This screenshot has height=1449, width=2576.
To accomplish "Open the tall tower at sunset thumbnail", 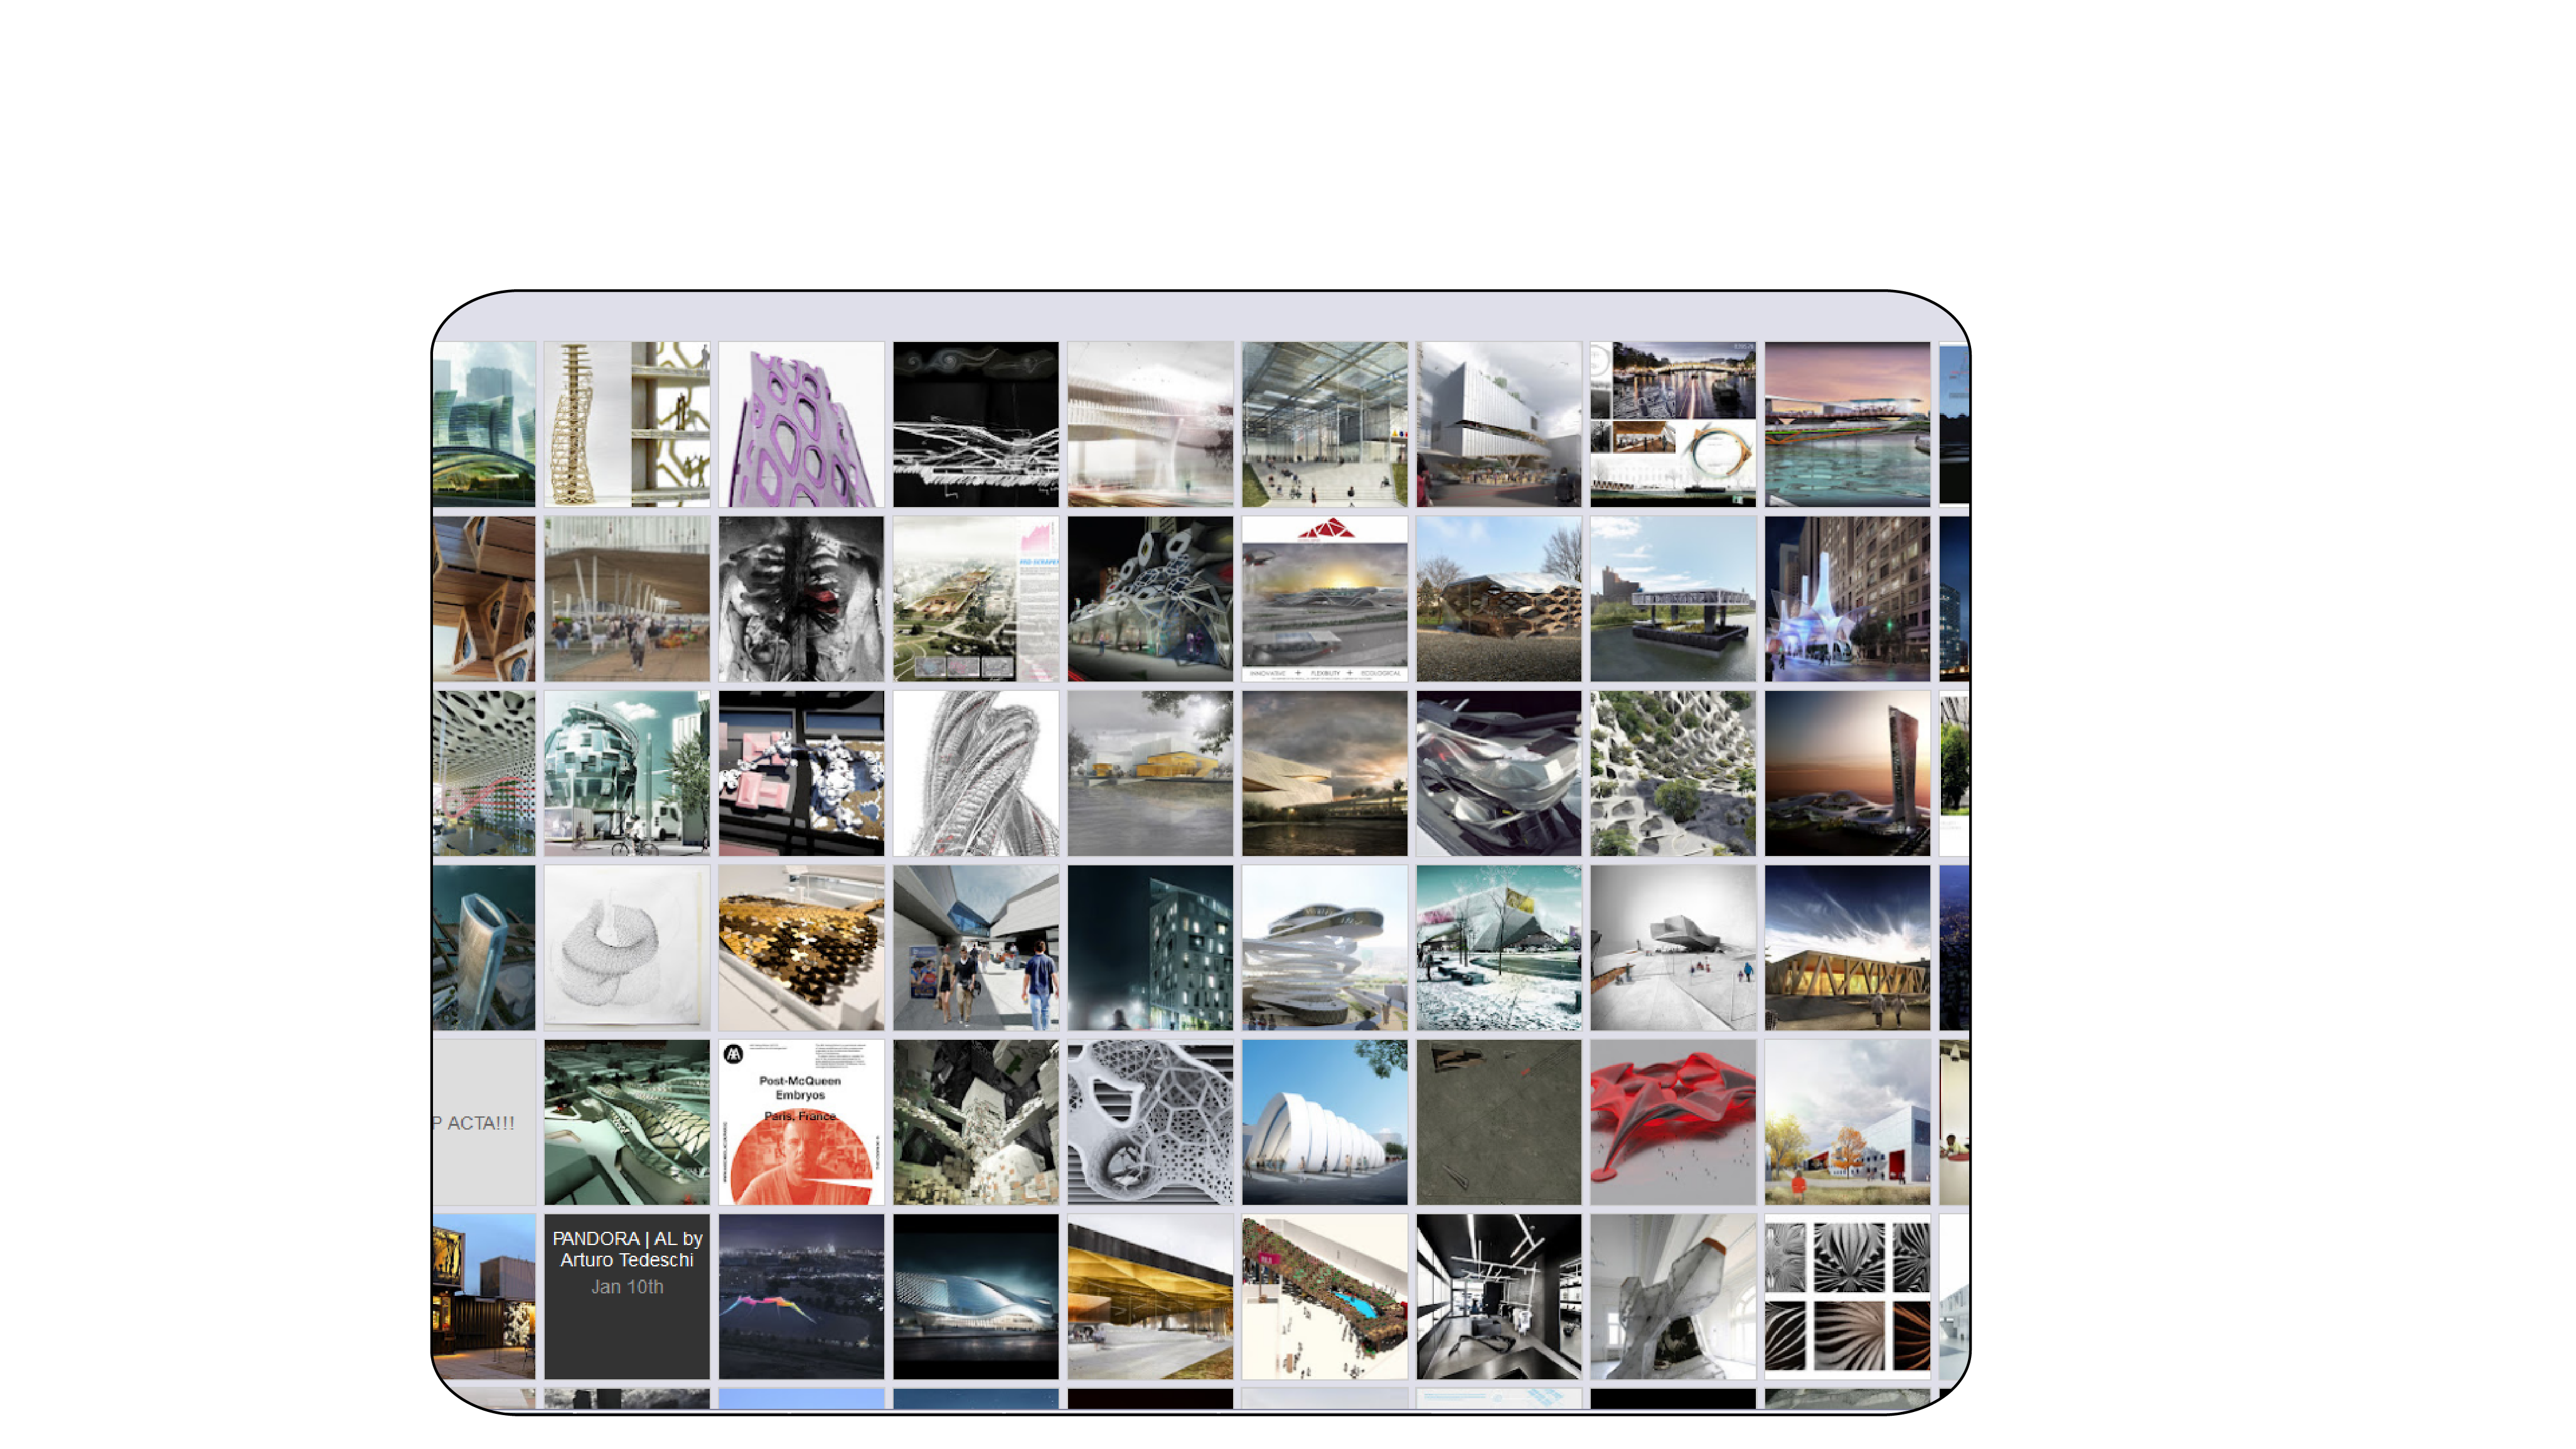I will [1846, 773].
